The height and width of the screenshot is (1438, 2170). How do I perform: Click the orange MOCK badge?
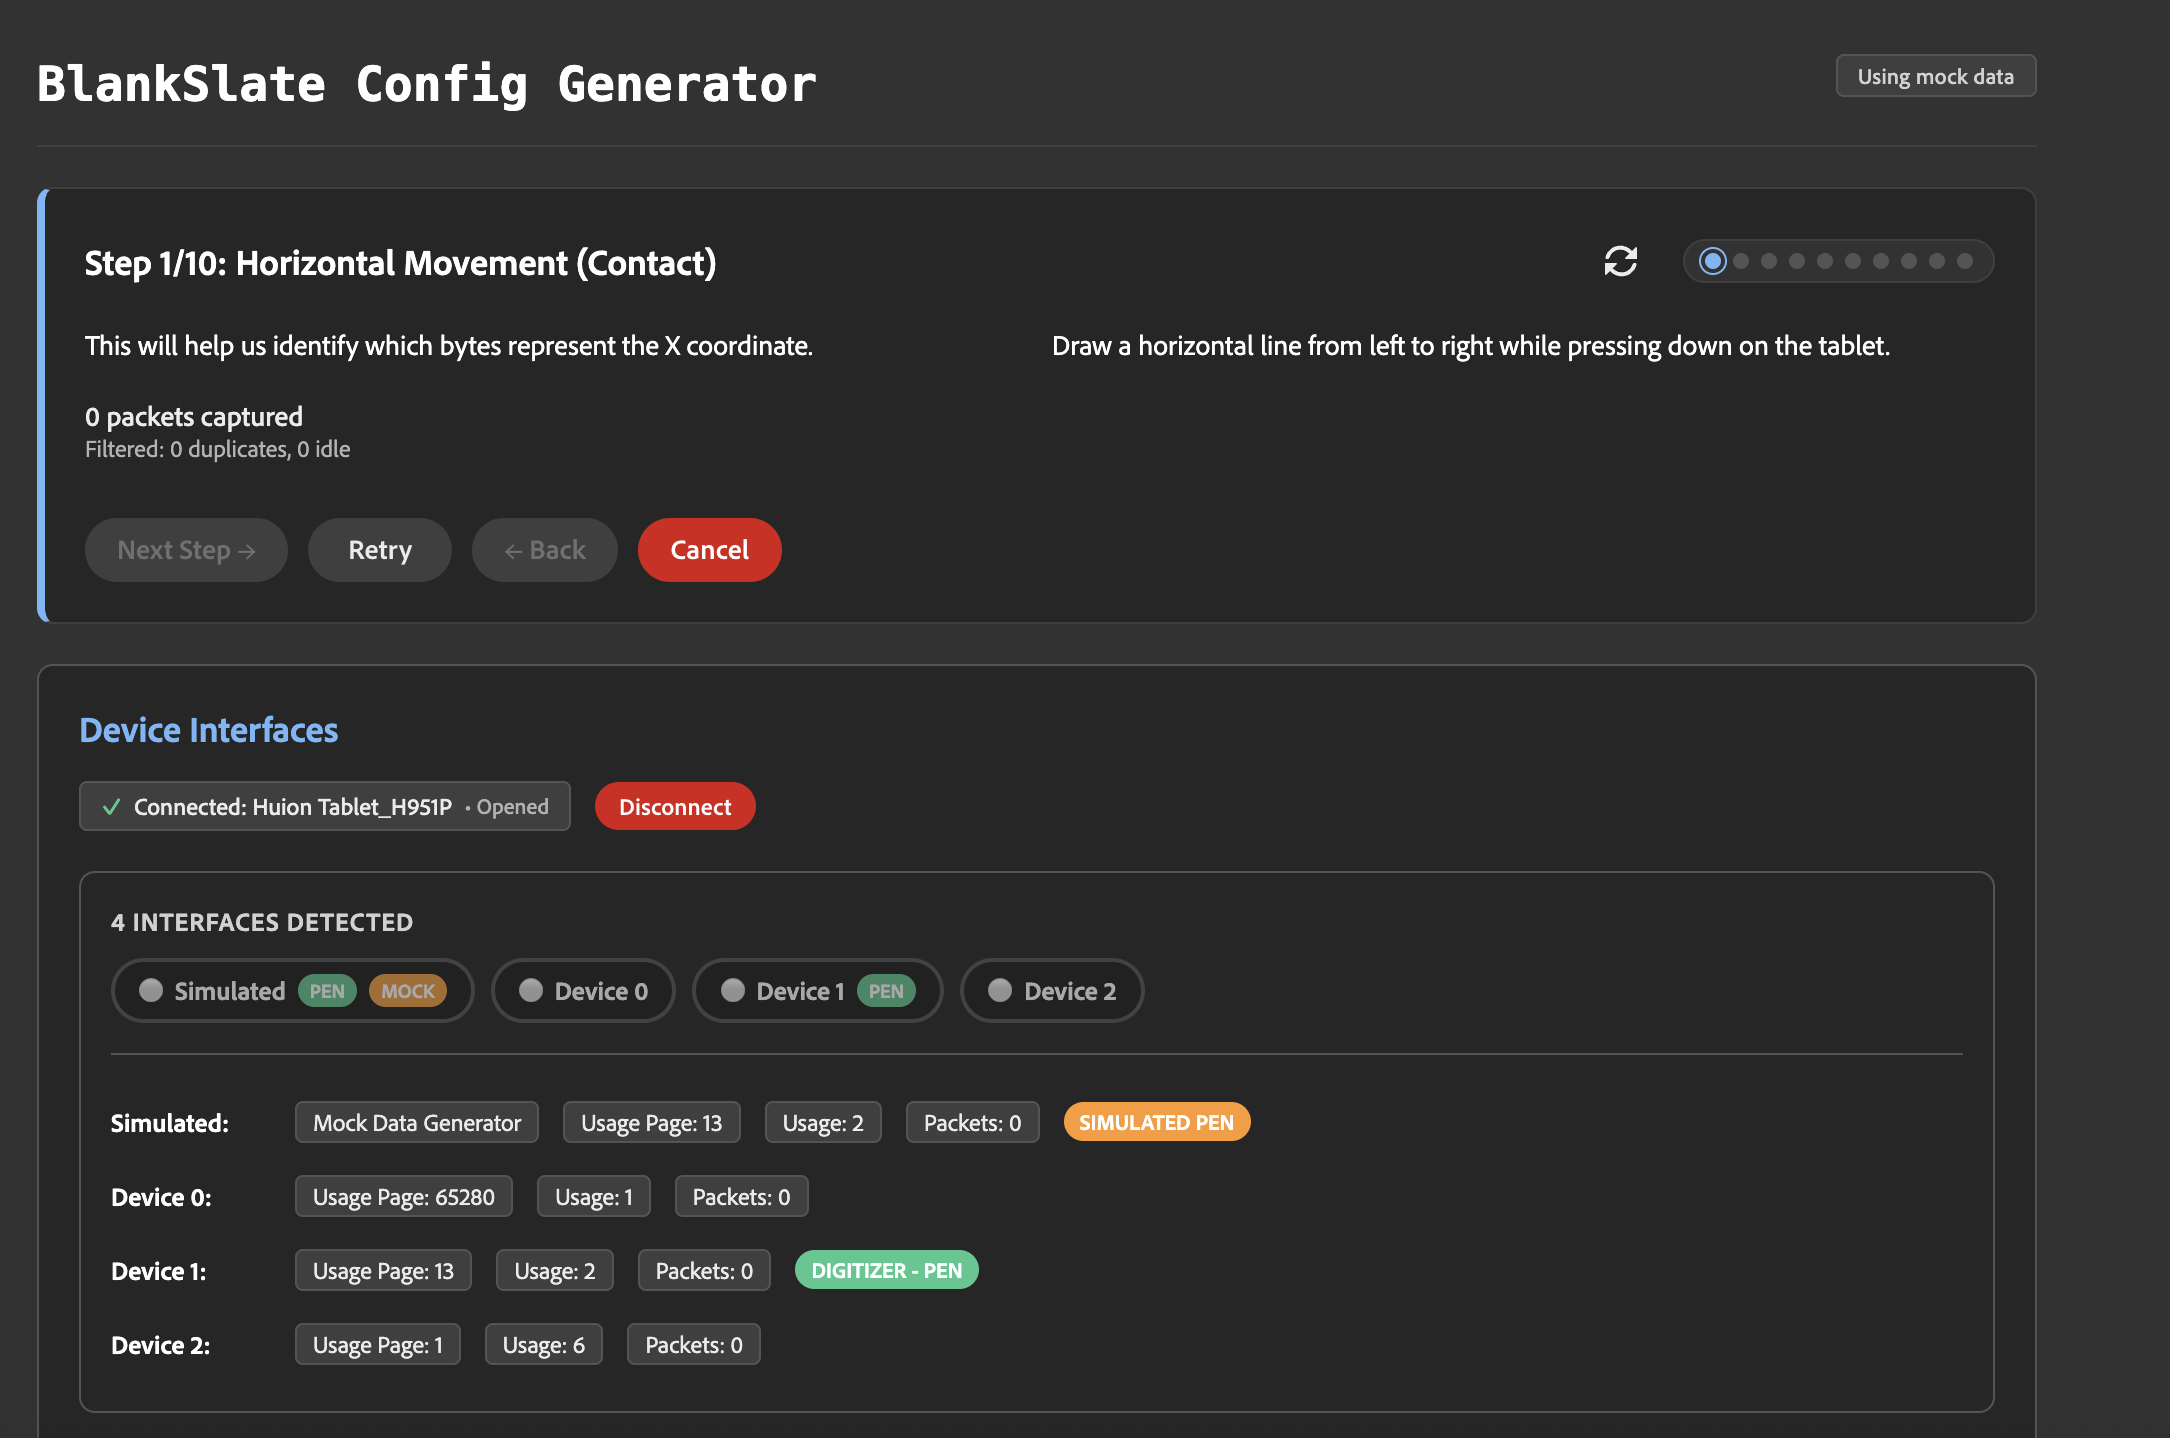click(408, 991)
